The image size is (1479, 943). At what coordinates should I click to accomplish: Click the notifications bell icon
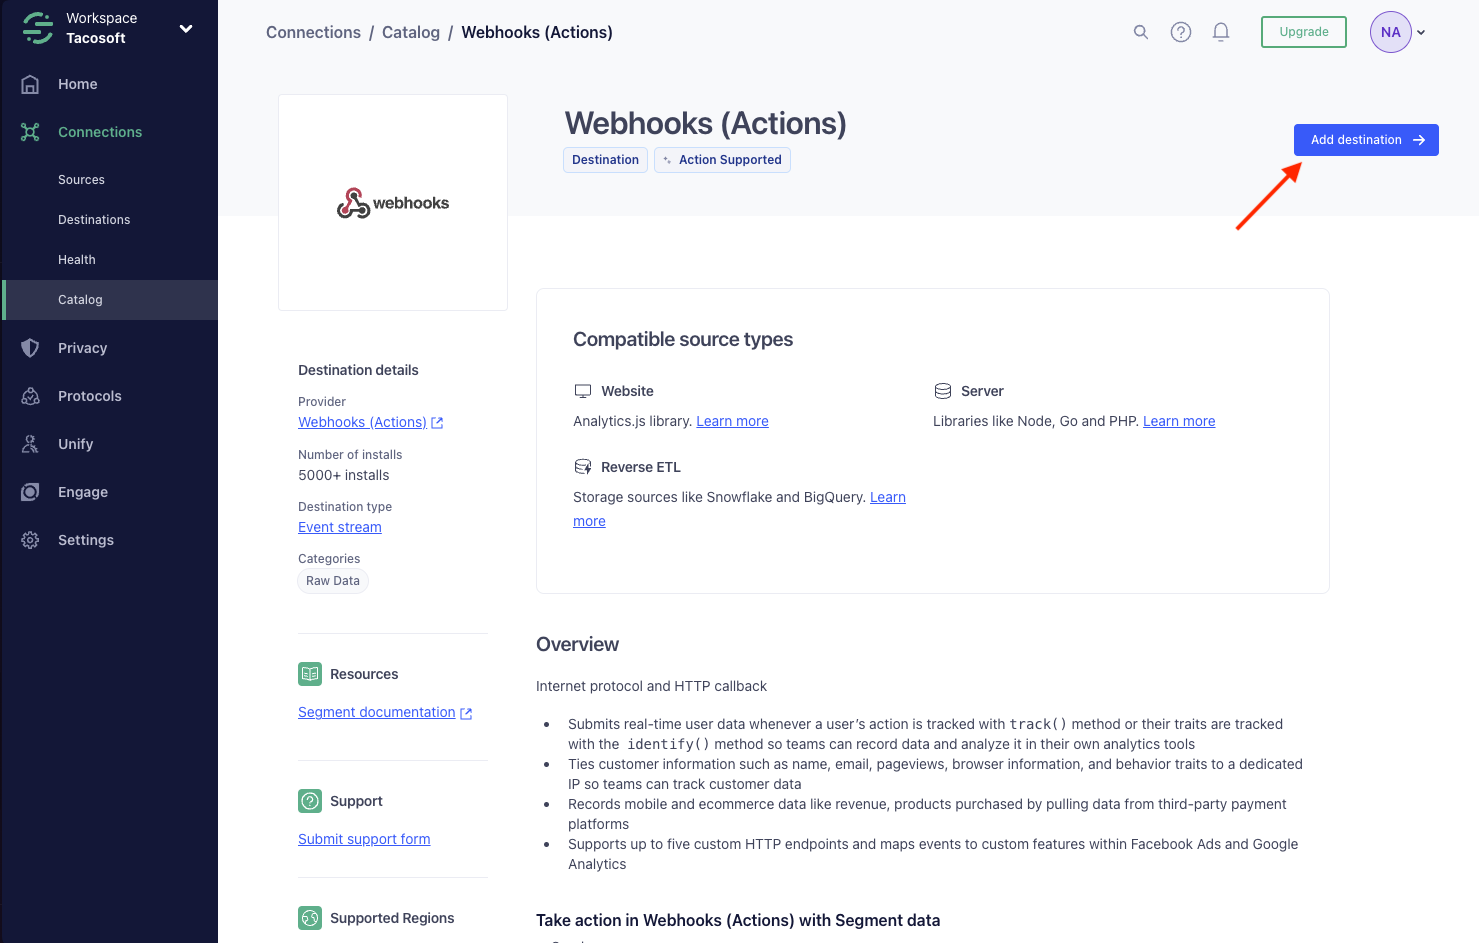(x=1220, y=31)
